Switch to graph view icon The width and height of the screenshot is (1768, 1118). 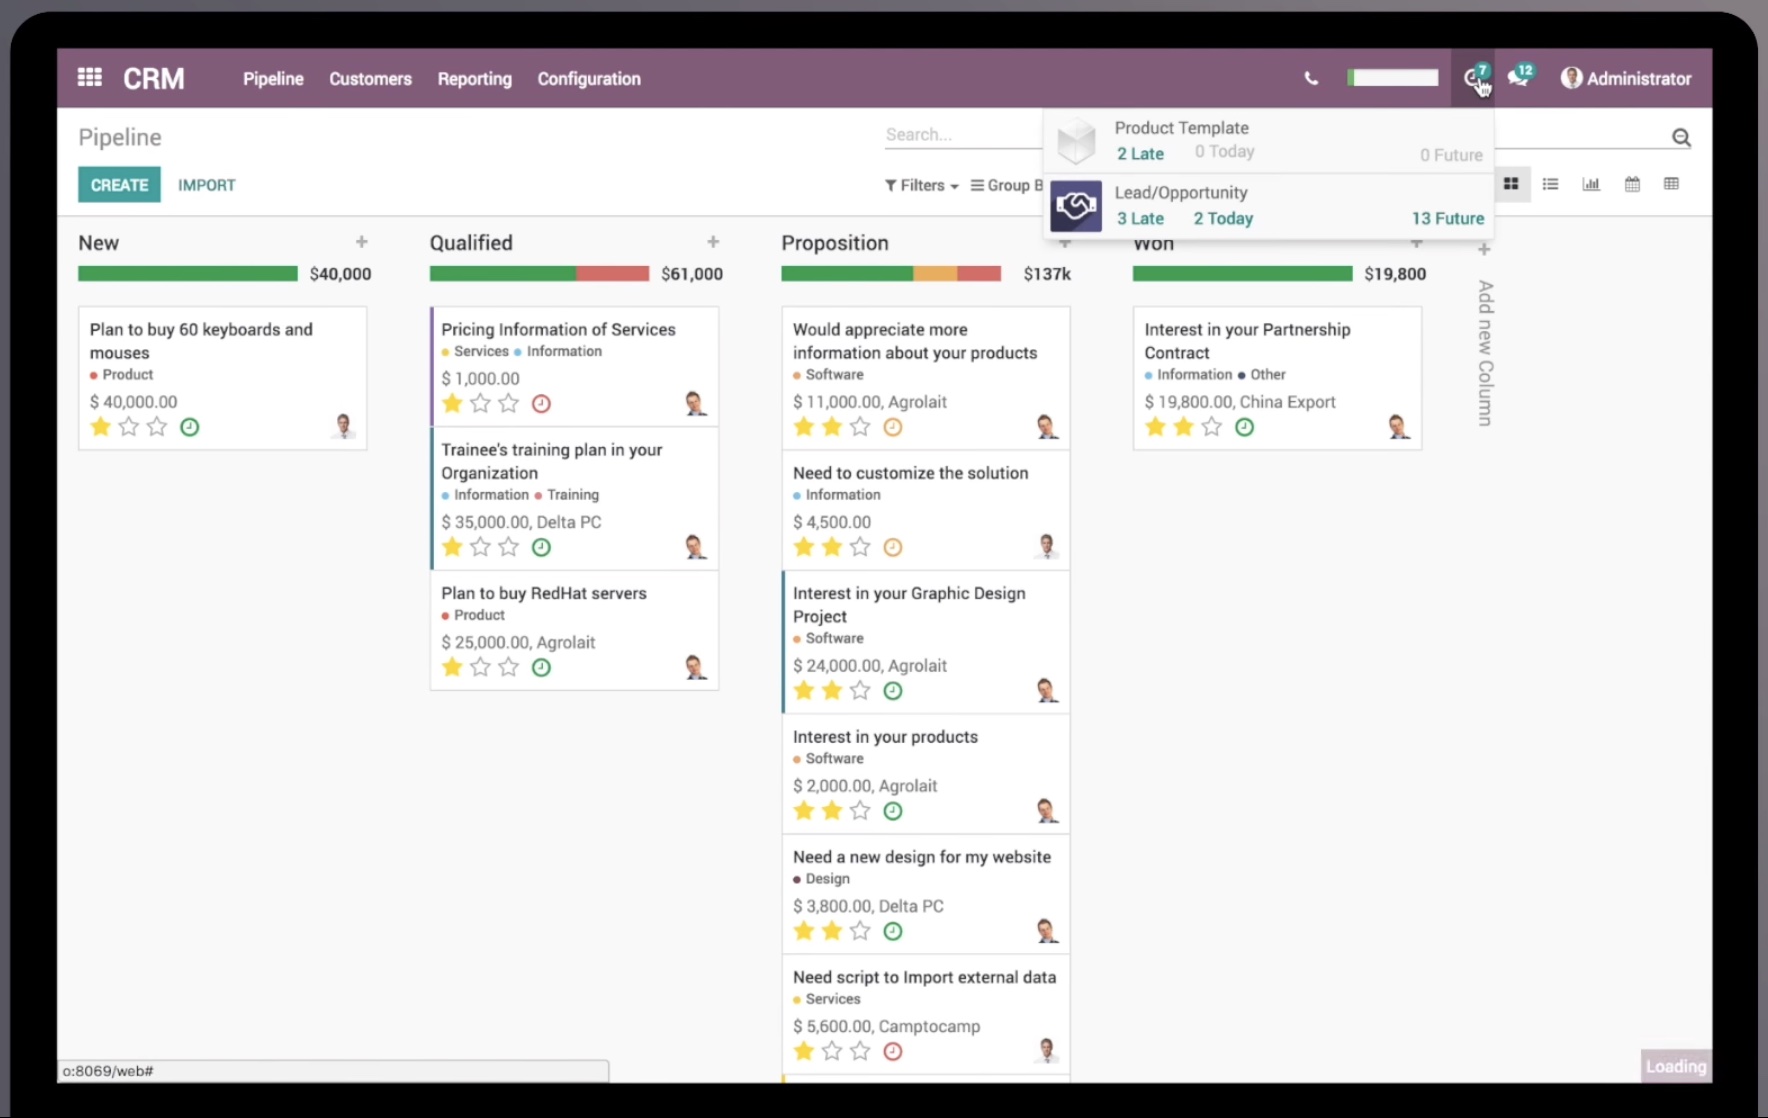tap(1591, 184)
